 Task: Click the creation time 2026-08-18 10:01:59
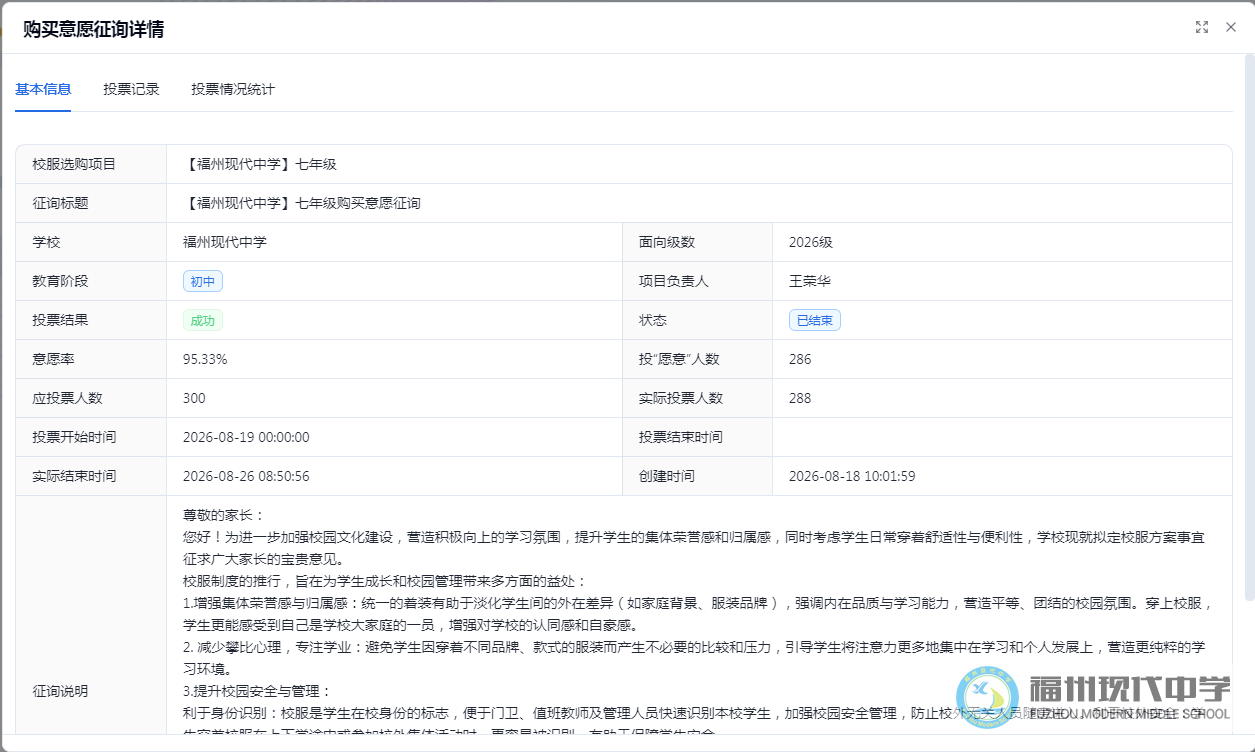852,476
